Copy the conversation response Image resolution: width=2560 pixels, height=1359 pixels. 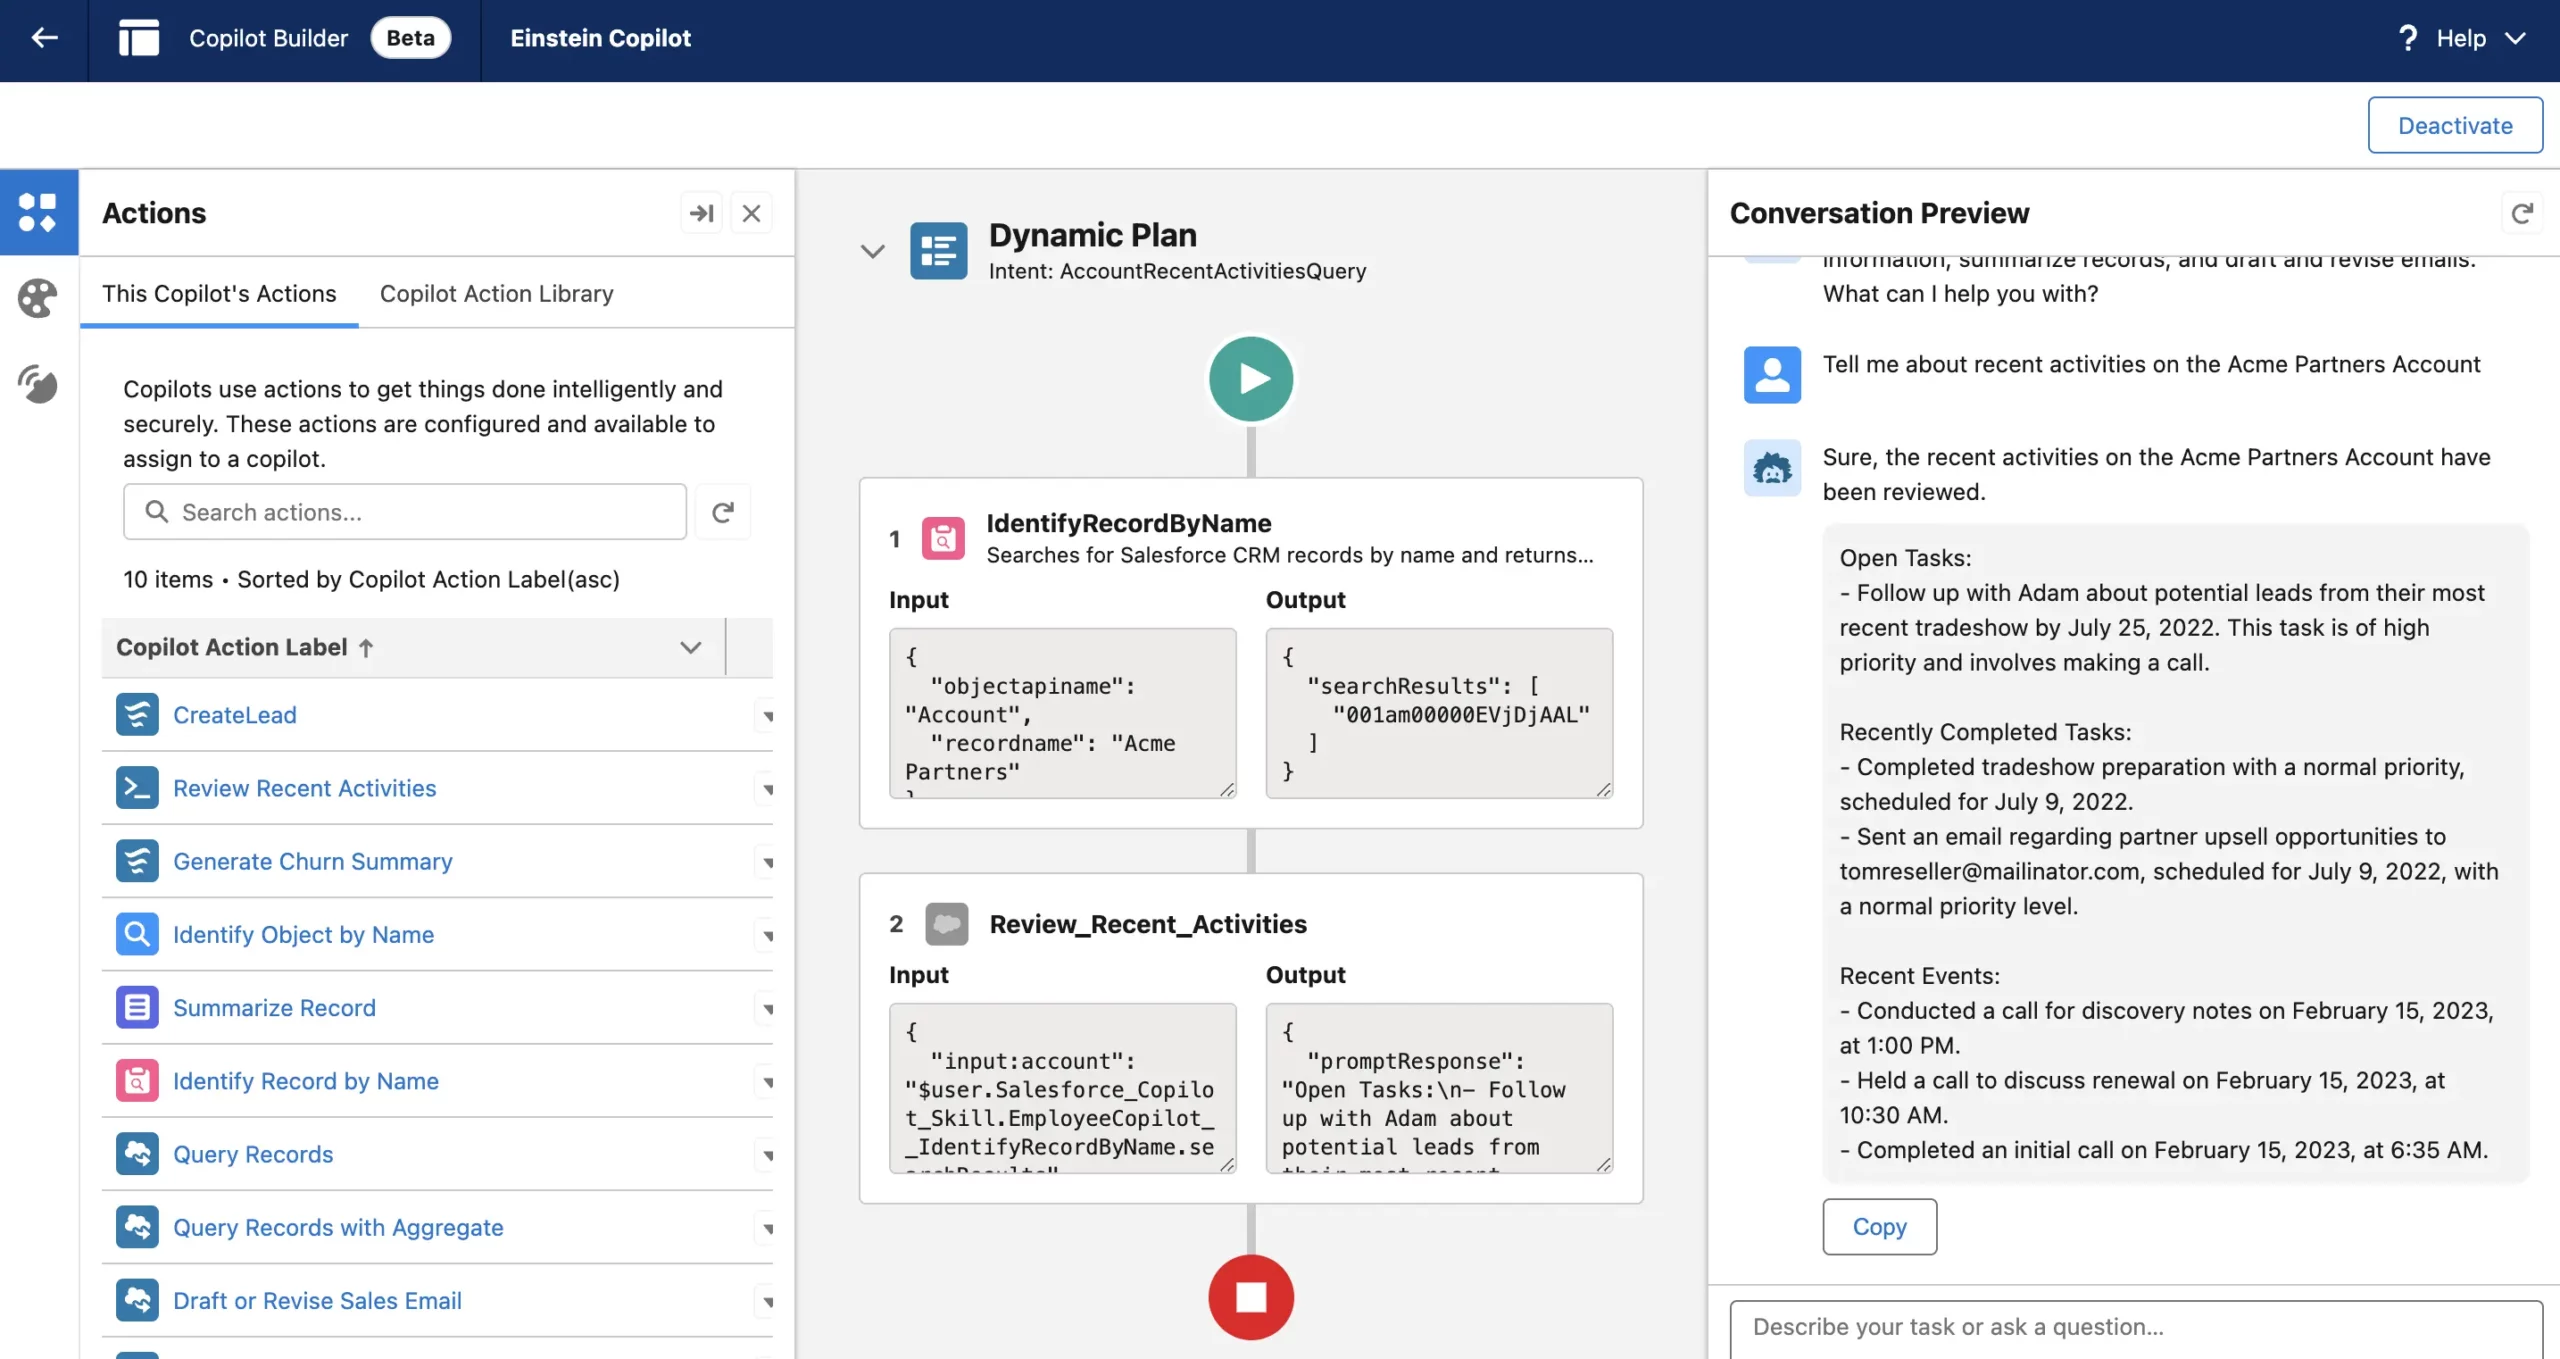(x=1879, y=1226)
